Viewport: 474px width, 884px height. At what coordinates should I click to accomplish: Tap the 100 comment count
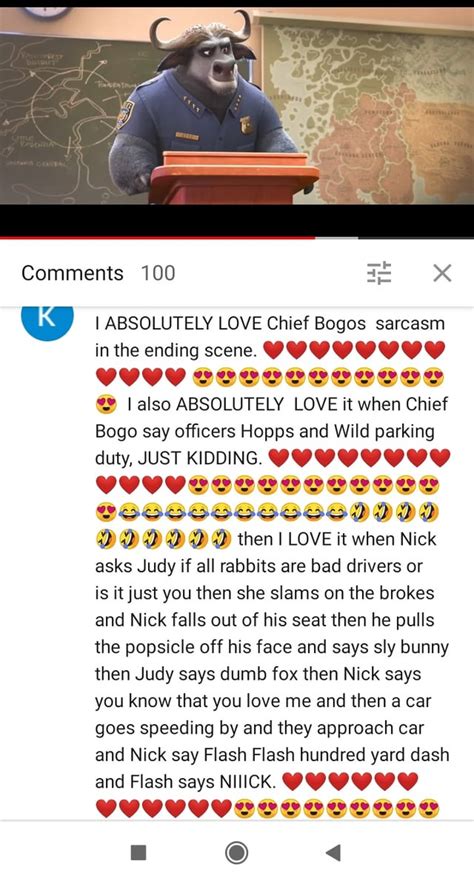coord(158,273)
